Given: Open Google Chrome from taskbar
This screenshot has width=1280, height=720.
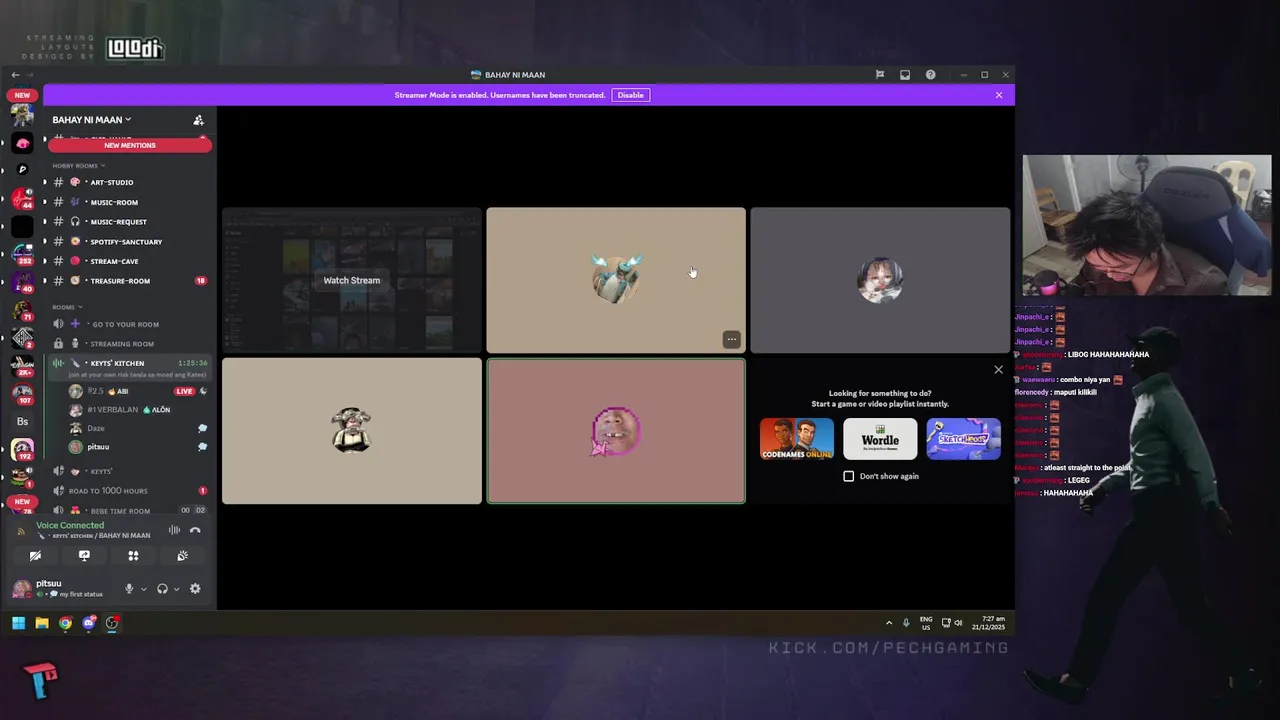Looking at the screenshot, I should point(65,623).
